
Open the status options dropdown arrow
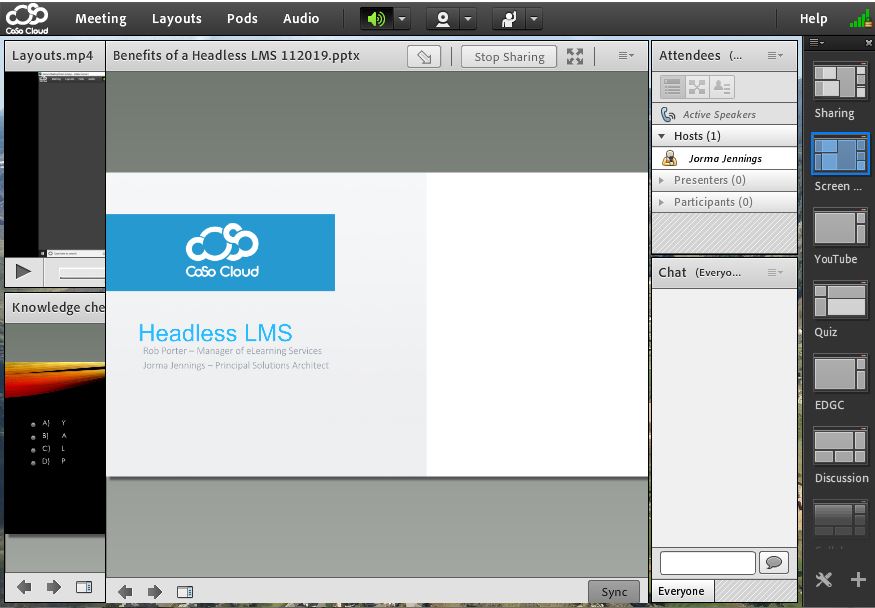tap(534, 19)
